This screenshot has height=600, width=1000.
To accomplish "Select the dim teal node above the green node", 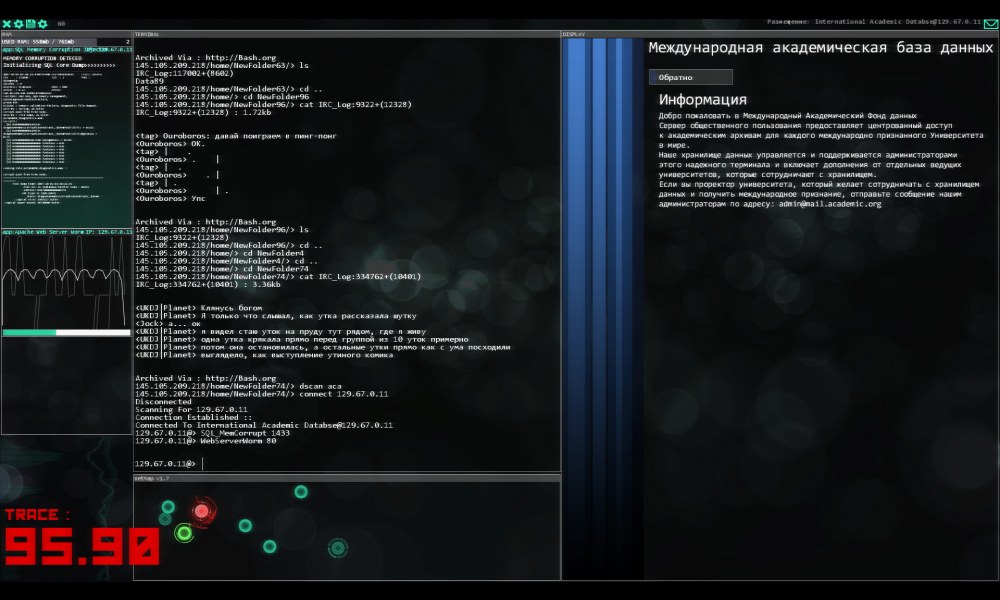I will [x=165, y=518].
